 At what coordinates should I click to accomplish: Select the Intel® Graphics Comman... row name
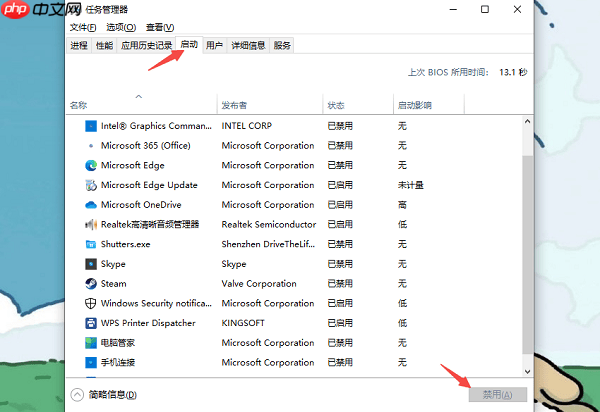pyautogui.click(x=156, y=126)
